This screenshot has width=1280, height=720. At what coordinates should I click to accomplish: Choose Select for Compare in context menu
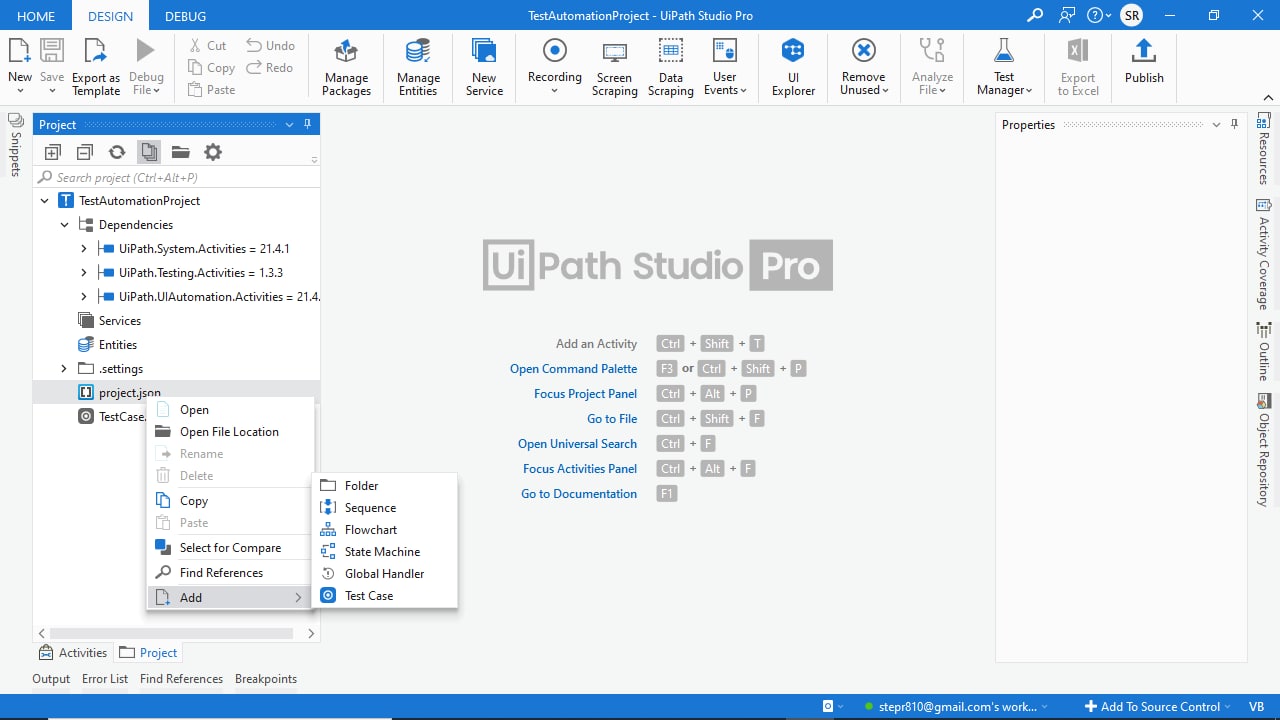coord(230,548)
